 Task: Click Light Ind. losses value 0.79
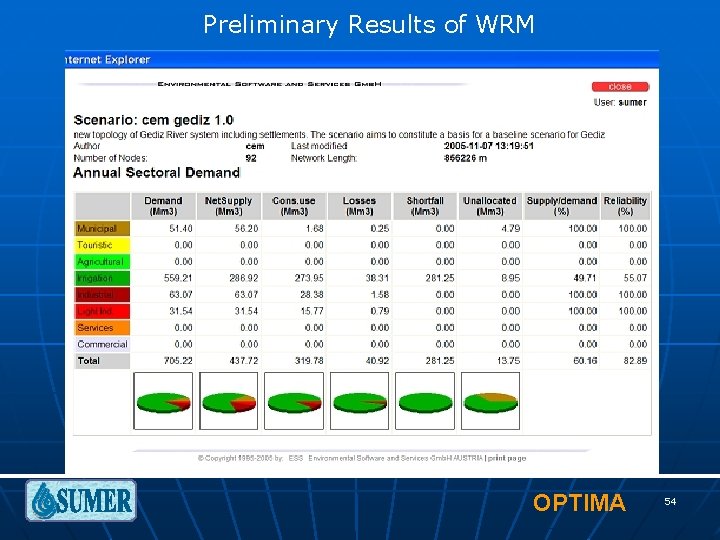coord(380,311)
